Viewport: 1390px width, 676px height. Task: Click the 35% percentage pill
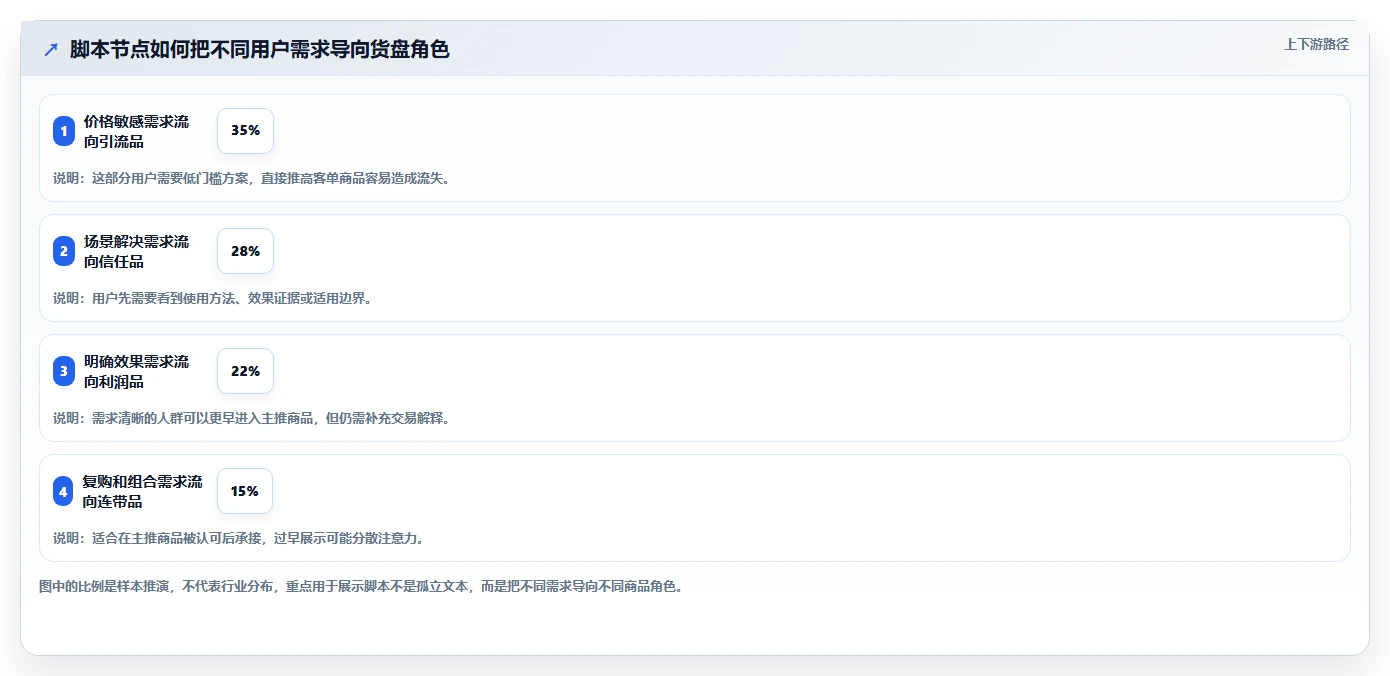click(245, 131)
